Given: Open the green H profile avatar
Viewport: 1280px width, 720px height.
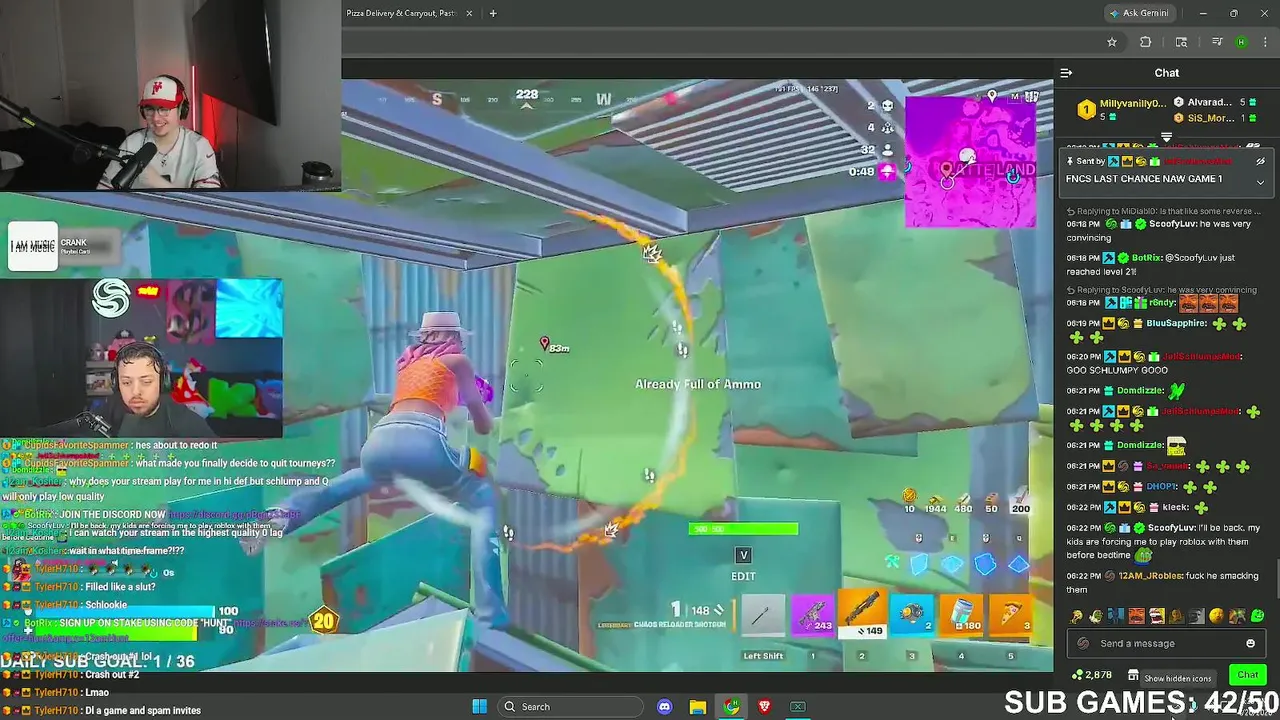Looking at the screenshot, I should [x=1241, y=42].
